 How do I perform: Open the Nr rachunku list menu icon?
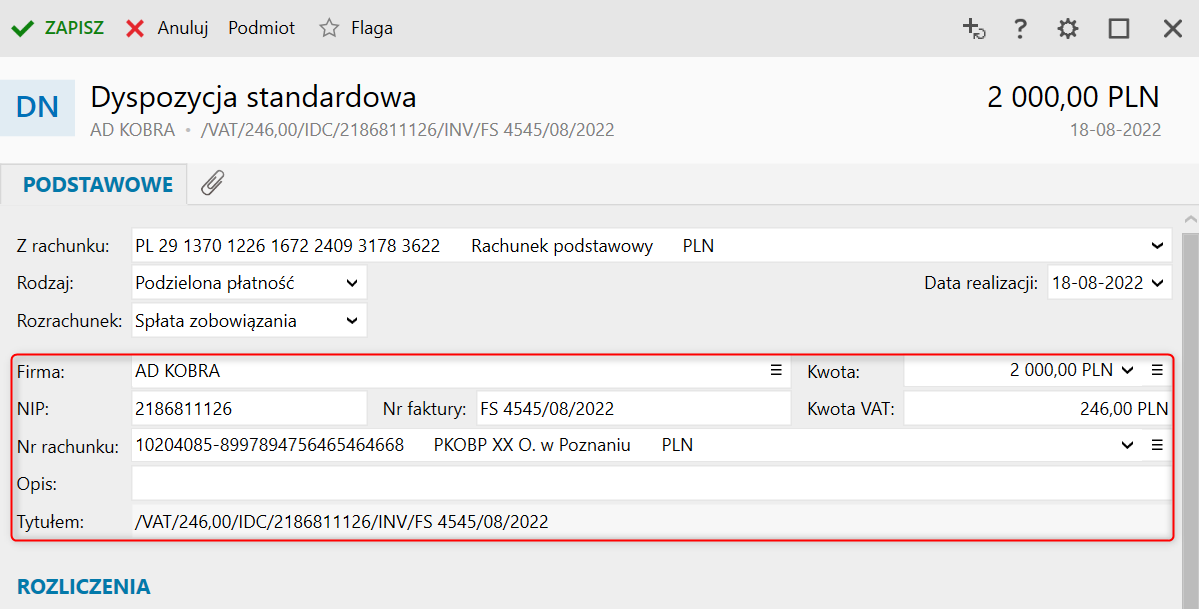(1157, 445)
